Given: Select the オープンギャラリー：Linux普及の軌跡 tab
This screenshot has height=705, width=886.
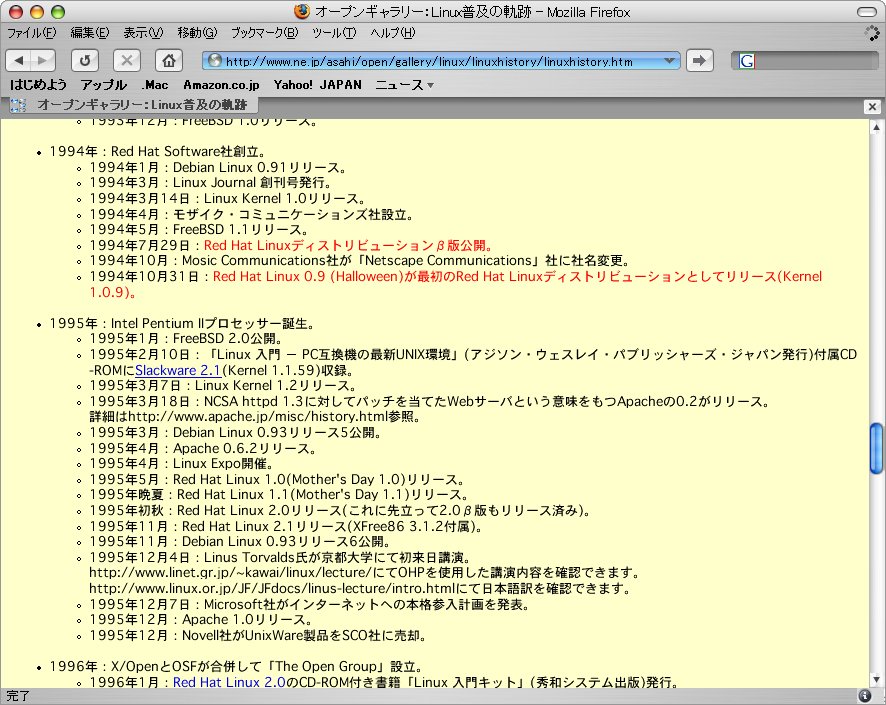Looking at the screenshot, I should 134,105.
